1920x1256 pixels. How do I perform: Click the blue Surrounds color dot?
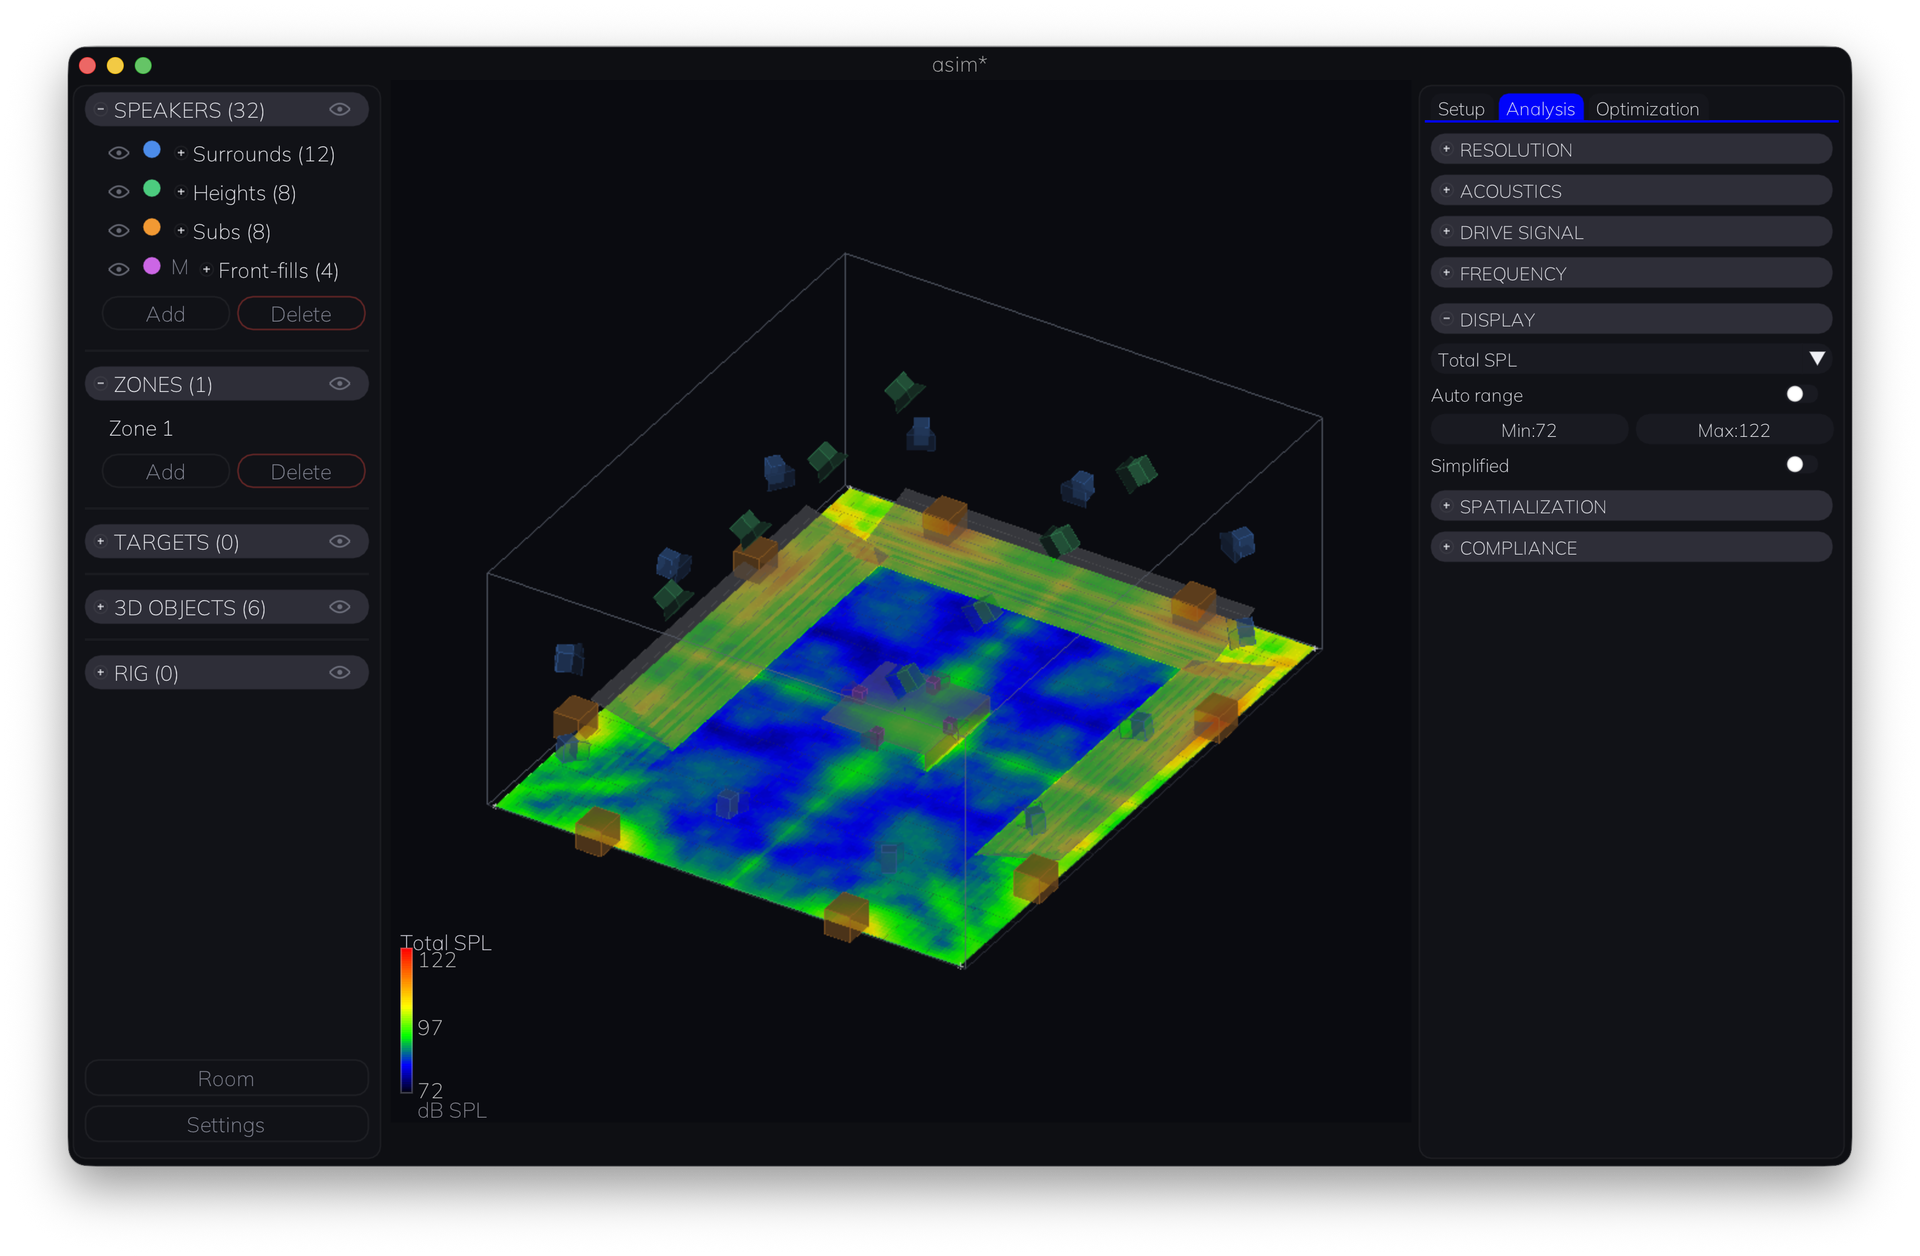tap(152, 150)
